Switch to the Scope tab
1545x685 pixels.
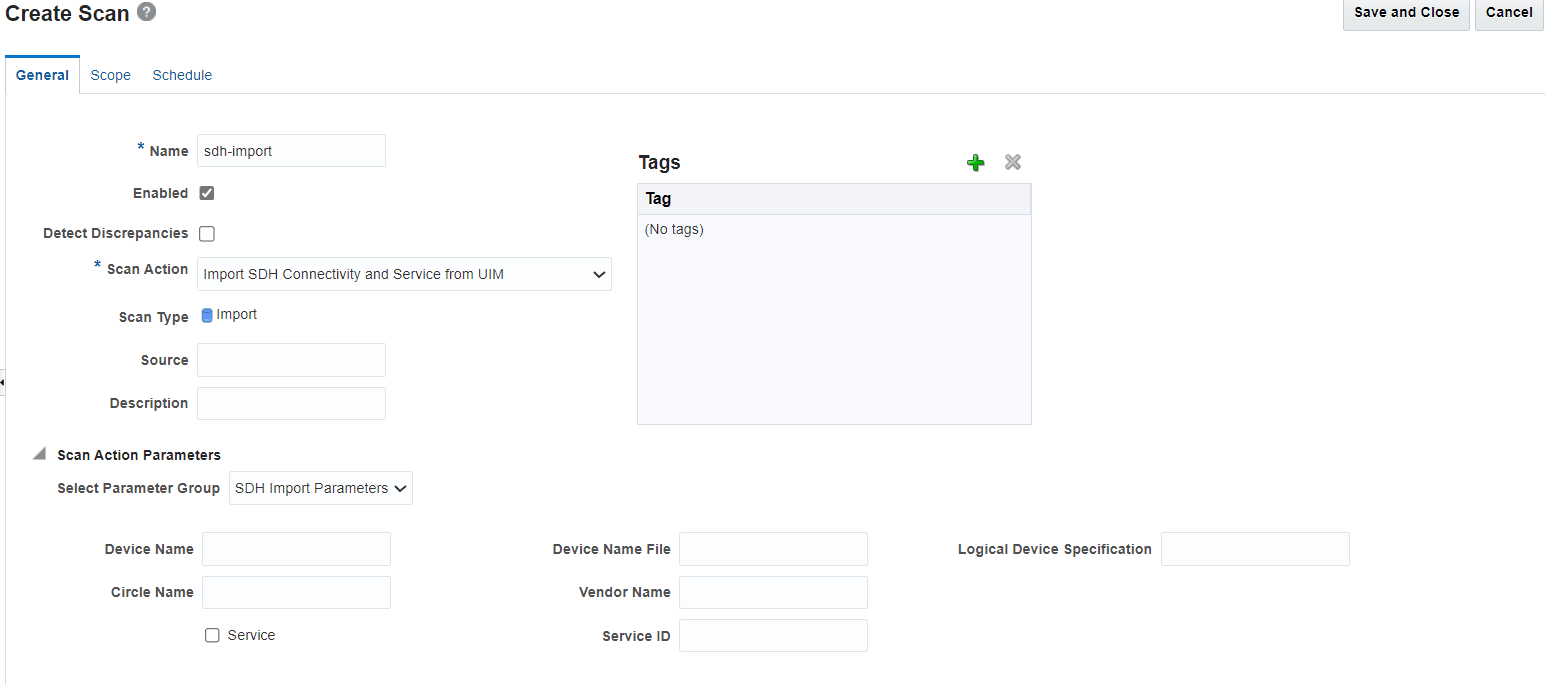tap(110, 75)
